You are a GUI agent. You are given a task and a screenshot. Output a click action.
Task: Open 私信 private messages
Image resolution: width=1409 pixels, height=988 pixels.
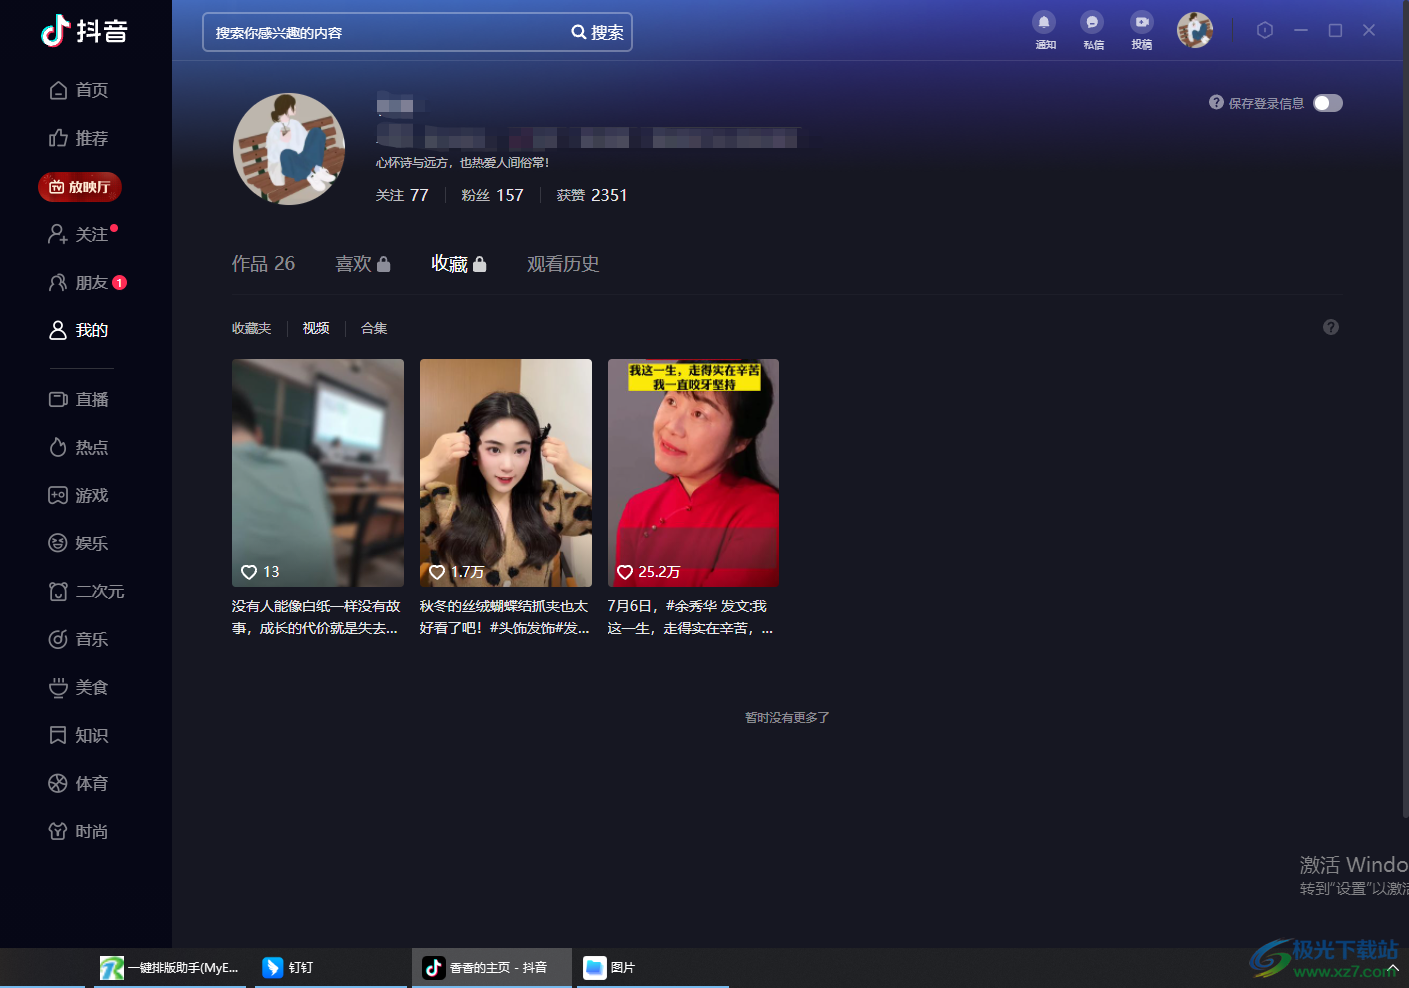point(1092,29)
